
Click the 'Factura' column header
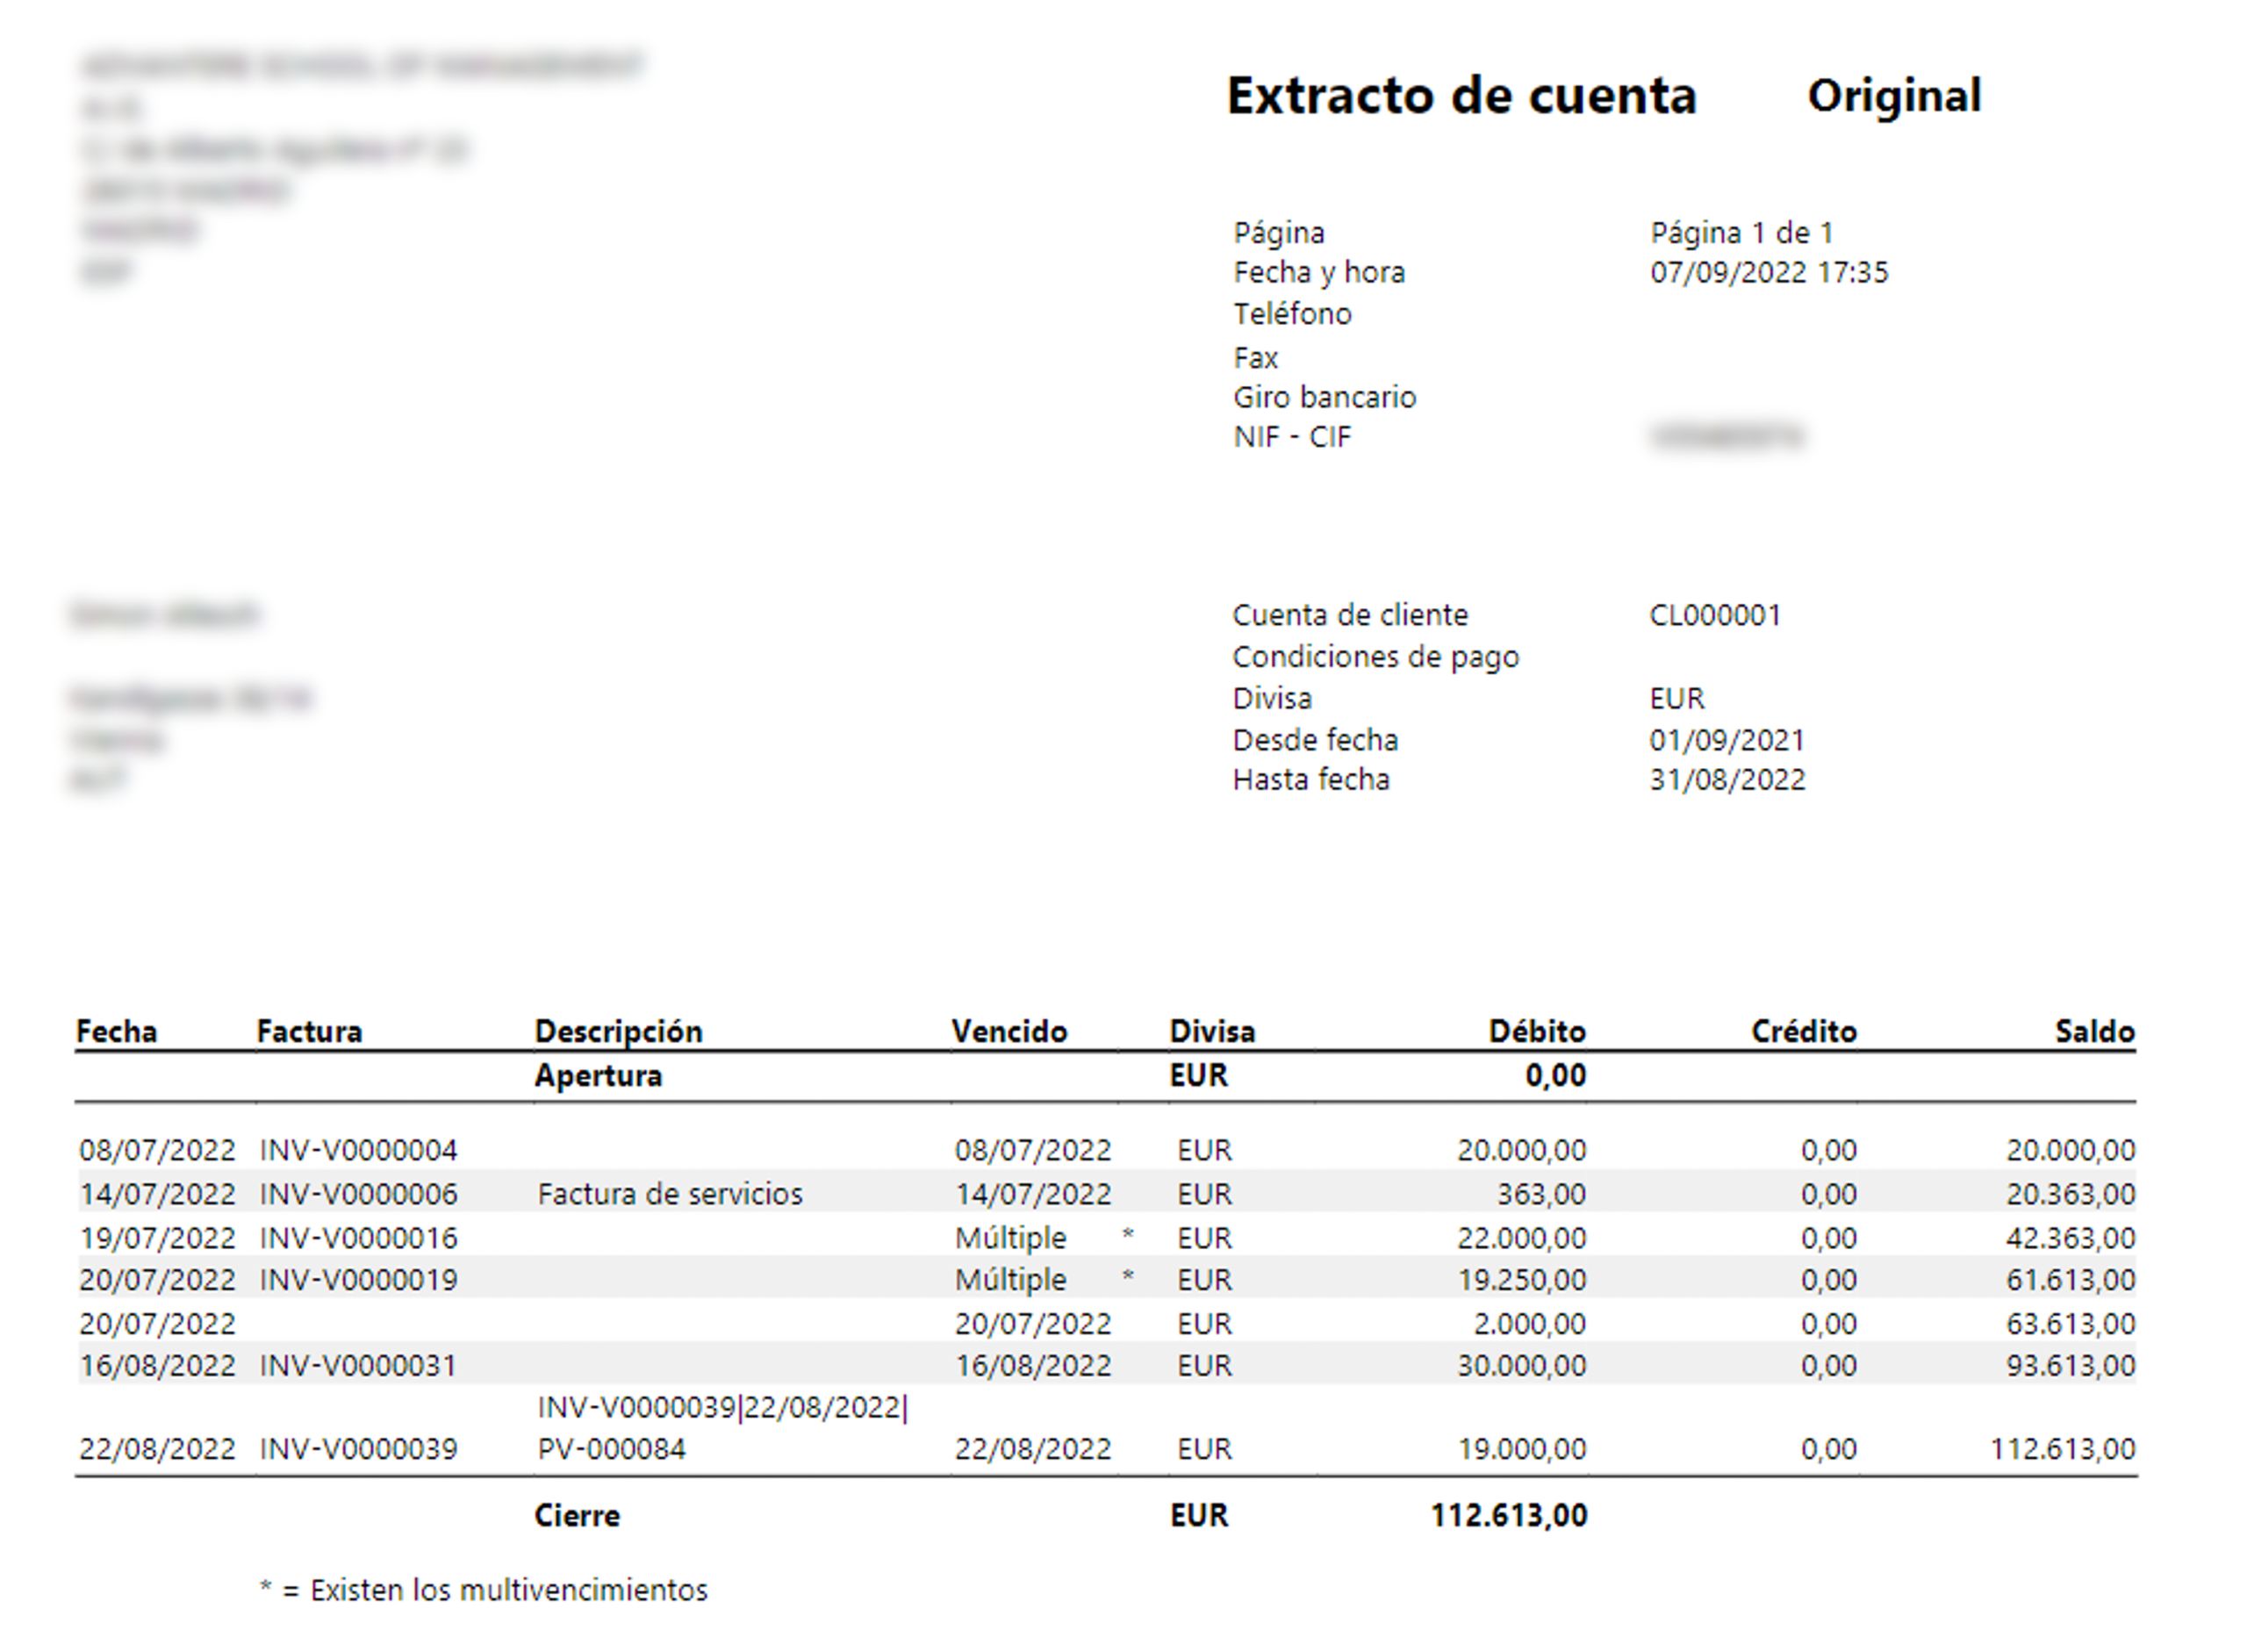(x=309, y=1031)
